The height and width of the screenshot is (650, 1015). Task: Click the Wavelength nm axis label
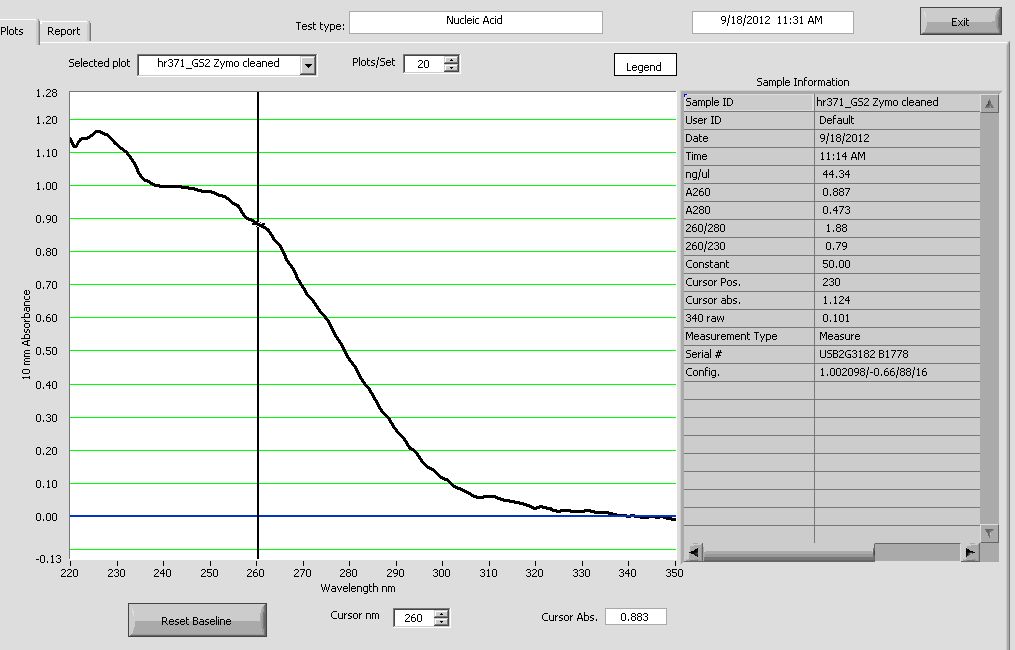pos(358,588)
